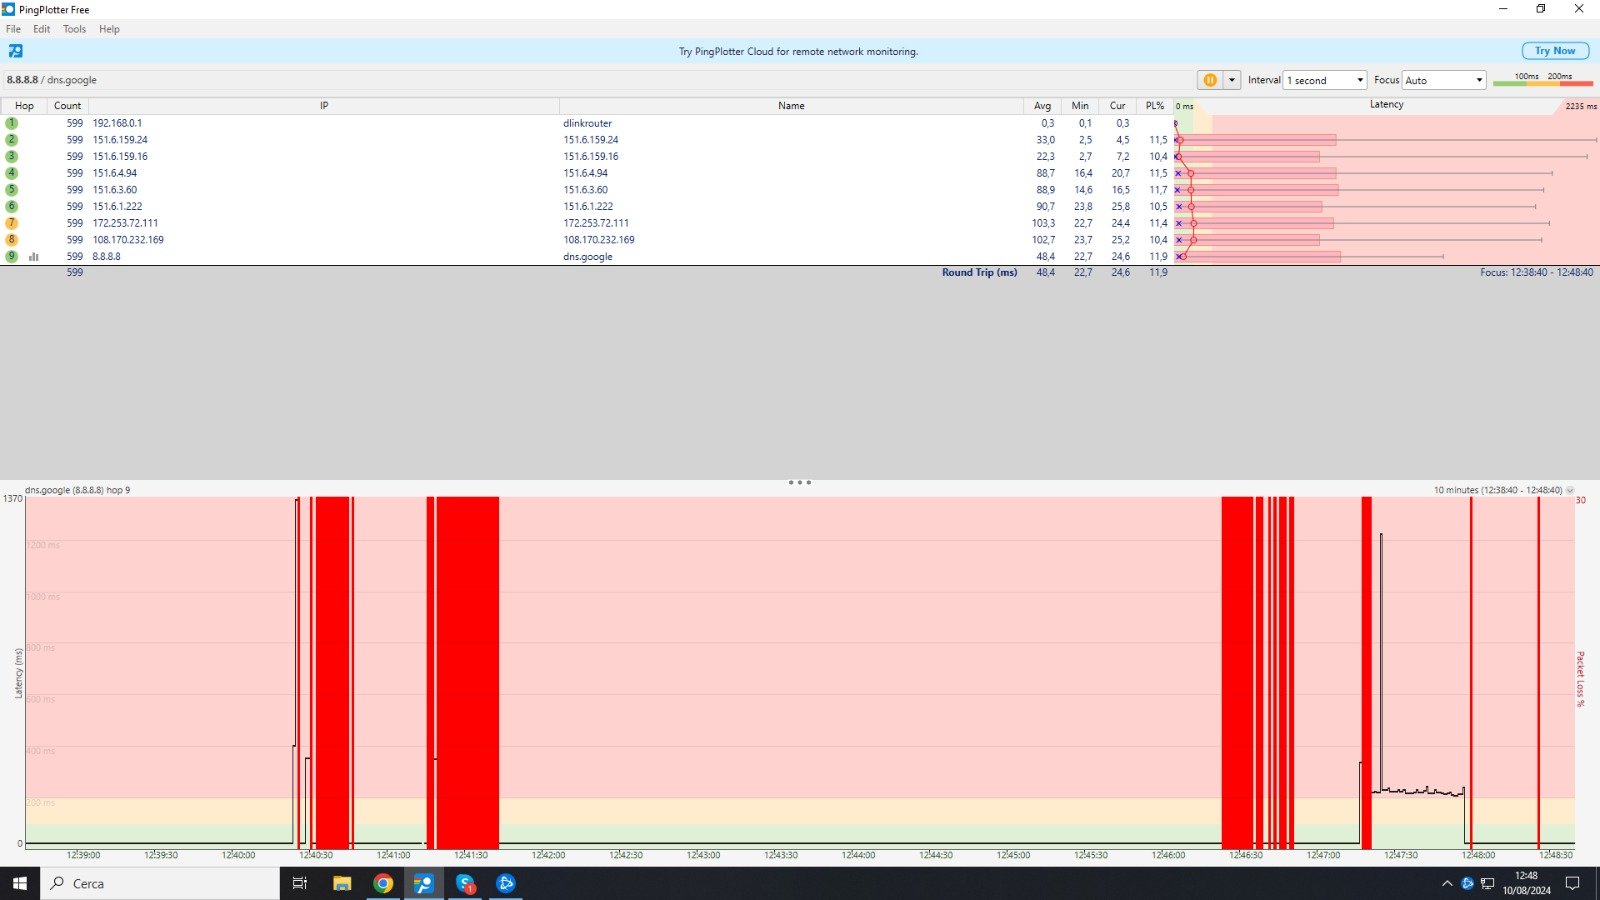Open the Help menu
This screenshot has width=1600, height=900.
(109, 29)
